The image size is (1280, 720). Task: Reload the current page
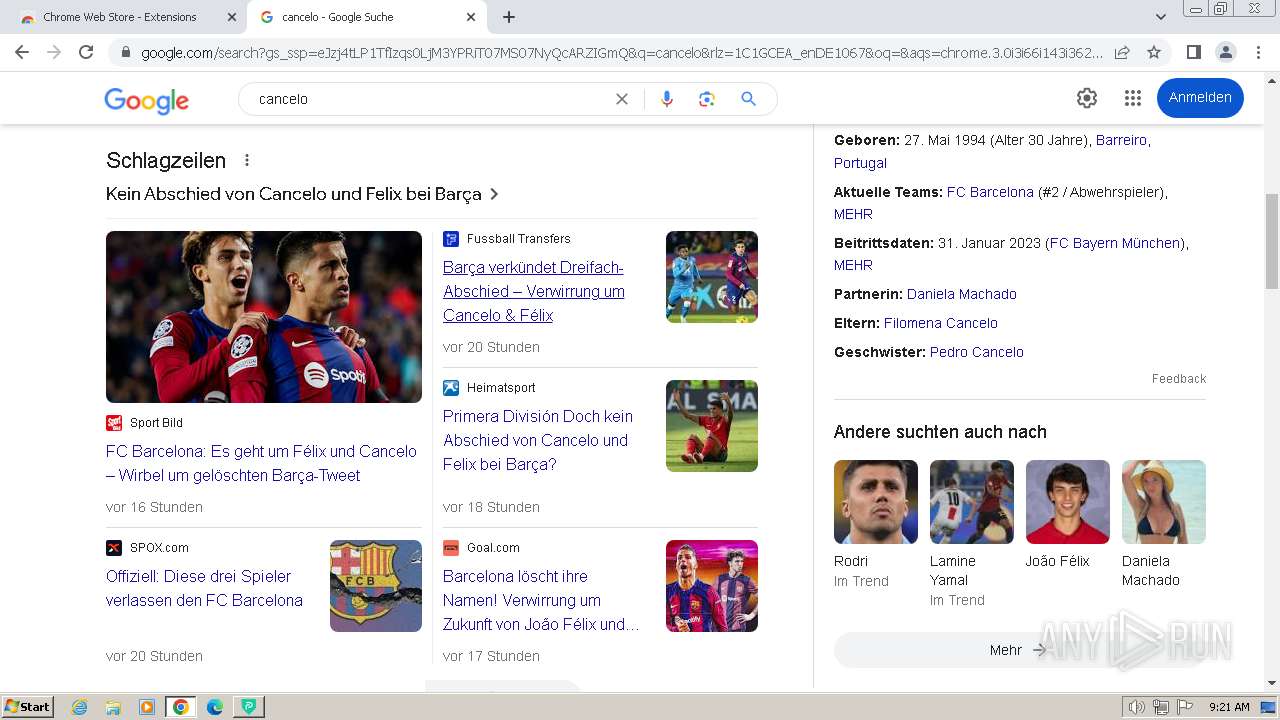click(x=86, y=52)
